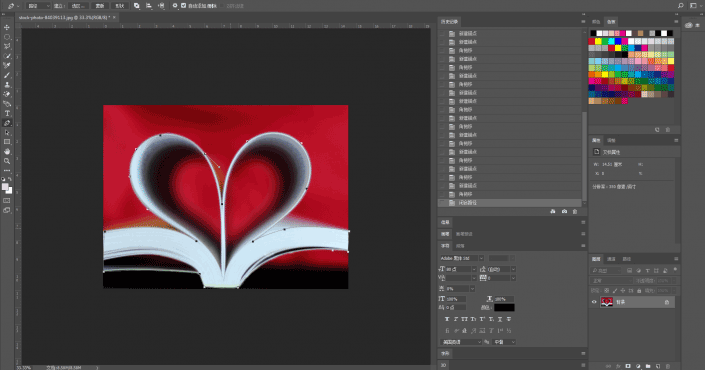This screenshot has height=370, width=705.
Task: Click the Shape button in pen options bar
Action: tap(120, 6)
